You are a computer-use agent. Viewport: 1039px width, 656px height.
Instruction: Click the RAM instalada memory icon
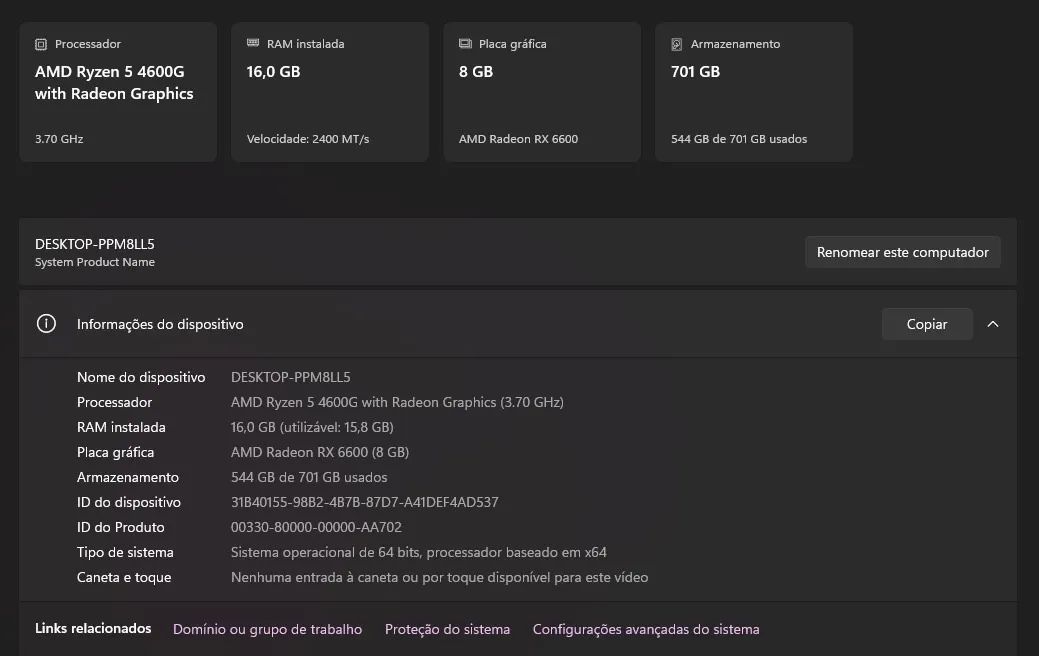[253, 43]
